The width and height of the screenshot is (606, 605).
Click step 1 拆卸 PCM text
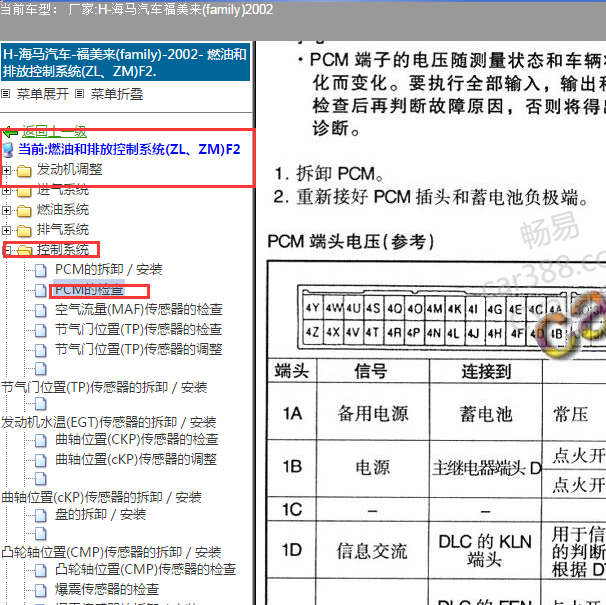click(x=329, y=174)
